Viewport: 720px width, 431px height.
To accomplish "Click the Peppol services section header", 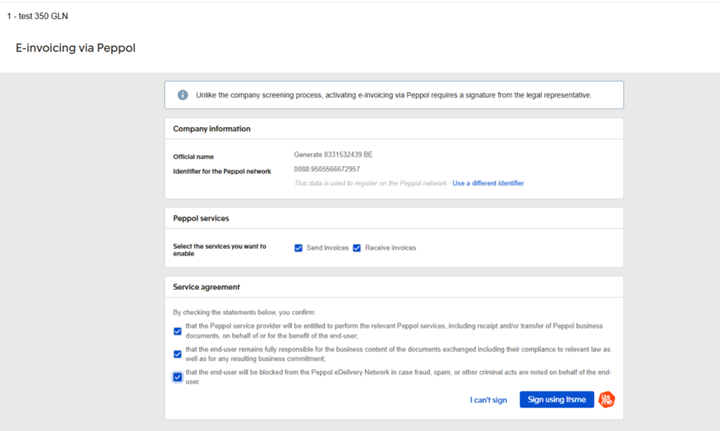I will click(201, 218).
